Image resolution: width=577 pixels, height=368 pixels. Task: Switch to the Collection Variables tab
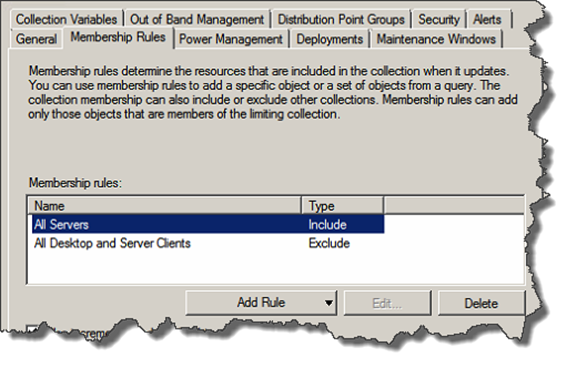pyautogui.click(x=66, y=19)
